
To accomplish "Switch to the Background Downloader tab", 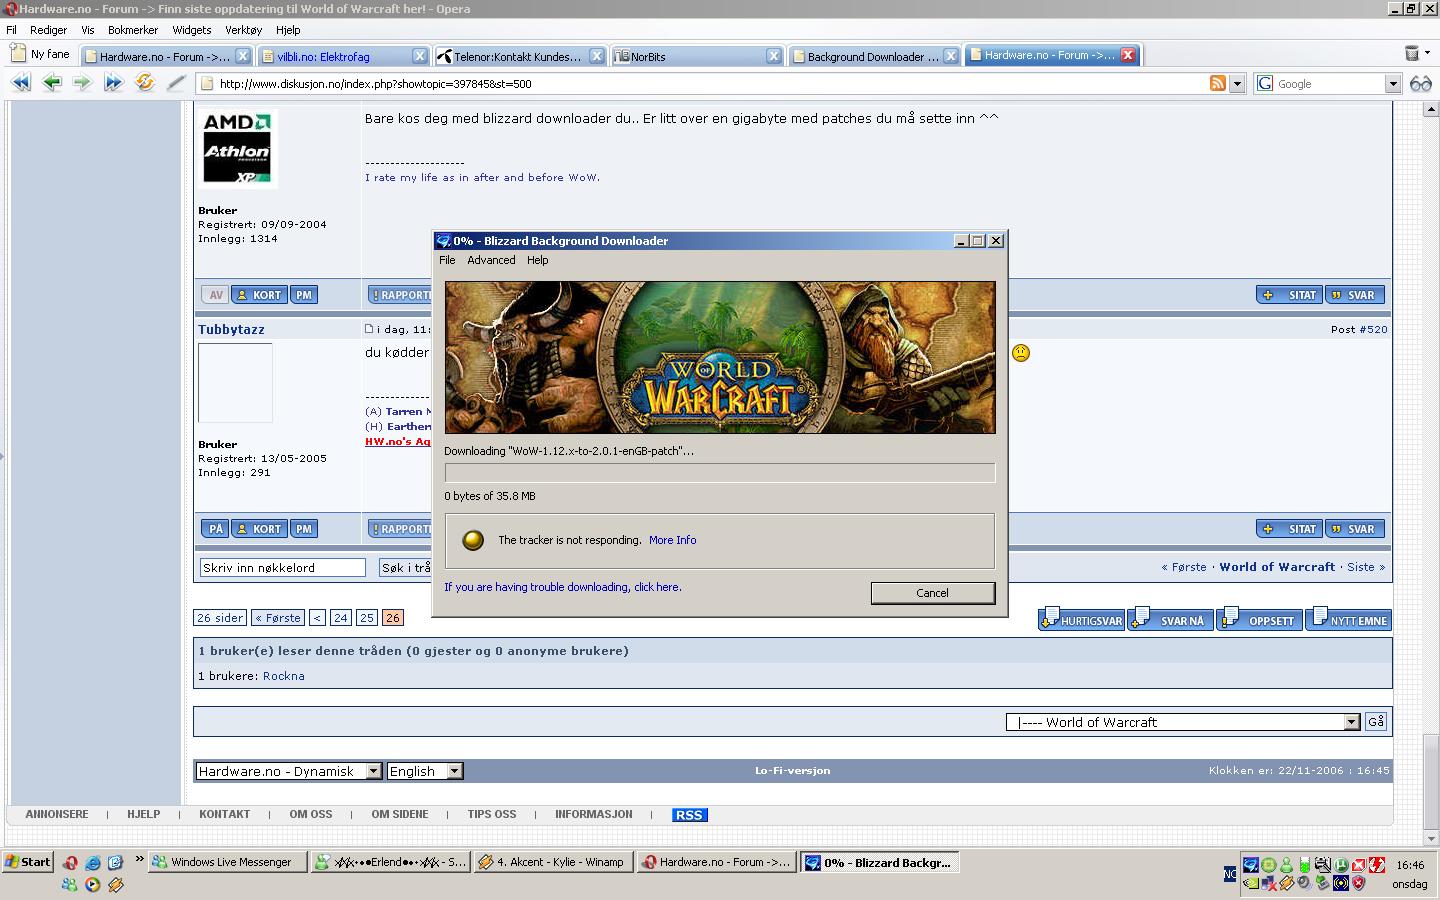I will [x=874, y=56].
